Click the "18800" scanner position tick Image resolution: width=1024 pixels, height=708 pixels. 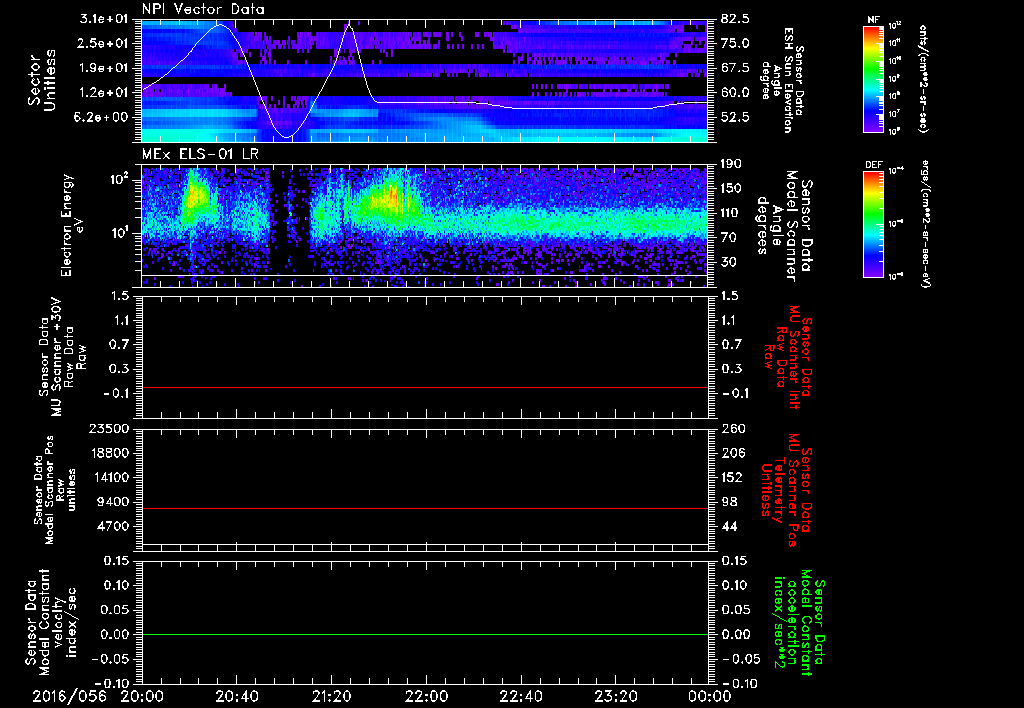[110, 453]
